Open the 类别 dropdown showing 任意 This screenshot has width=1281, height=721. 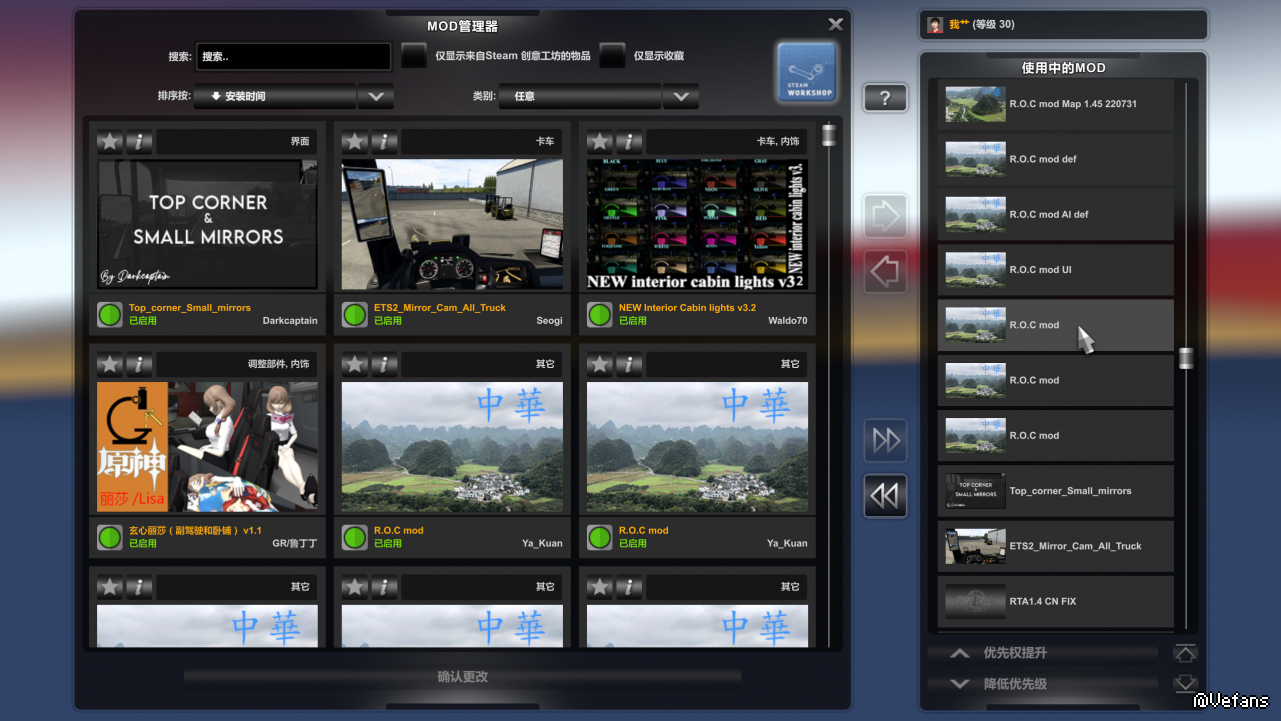(x=580, y=96)
